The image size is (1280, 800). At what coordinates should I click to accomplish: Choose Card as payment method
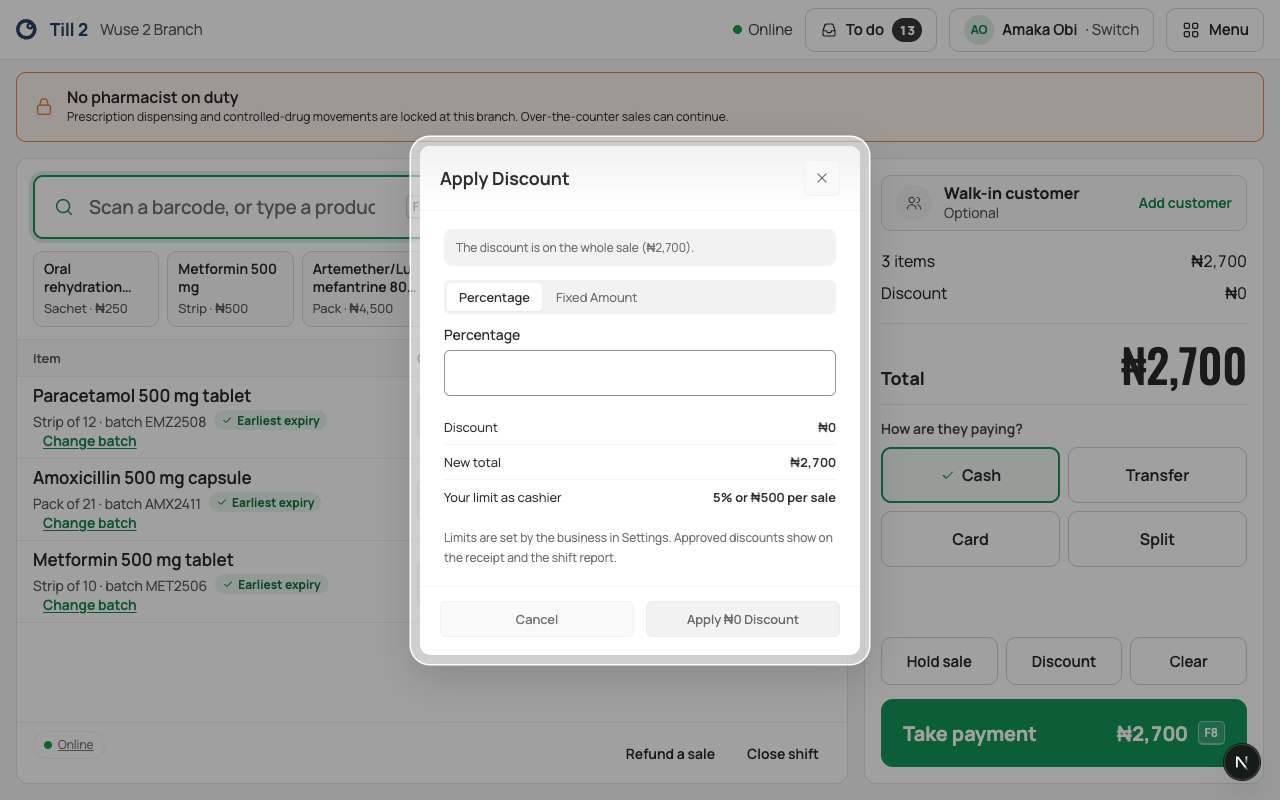point(970,539)
